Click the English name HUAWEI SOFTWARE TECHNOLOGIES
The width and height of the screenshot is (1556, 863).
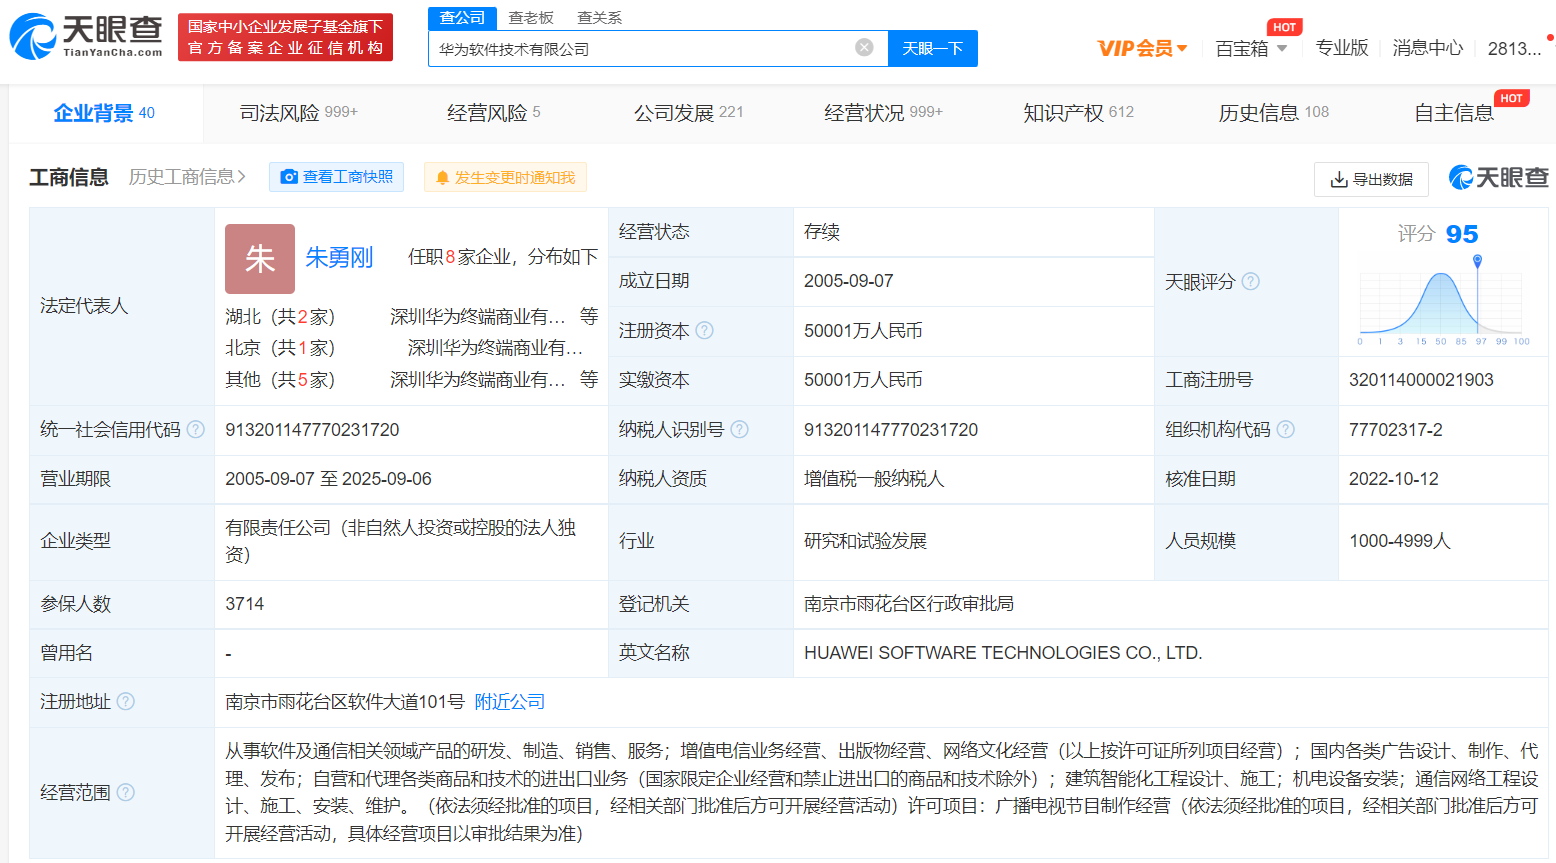click(x=1003, y=653)
